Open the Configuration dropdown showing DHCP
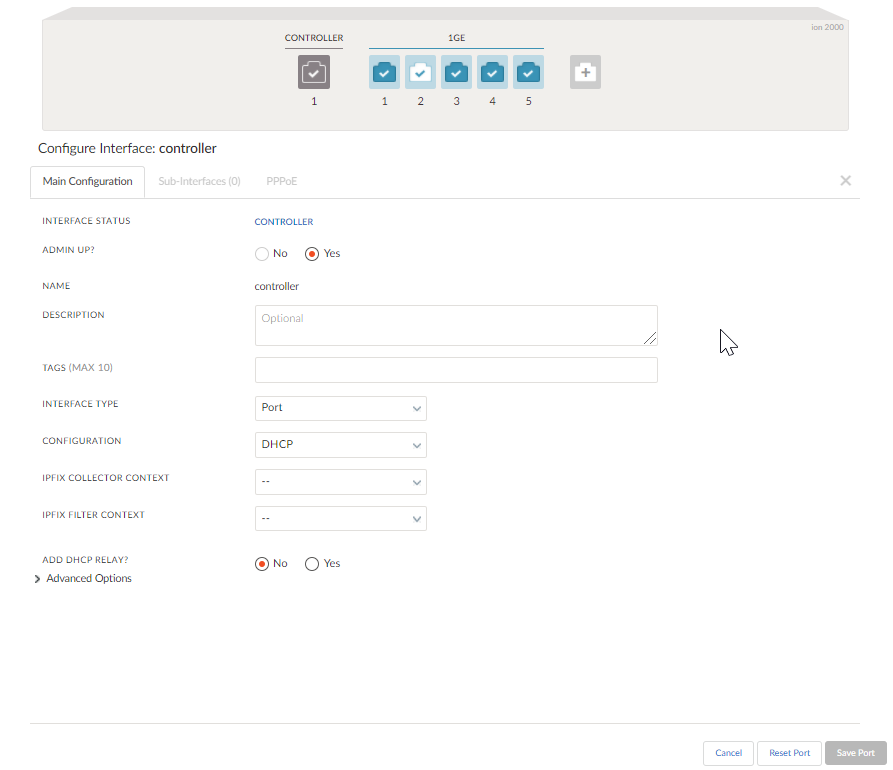 pyautogui.click(x=340, y=444)
